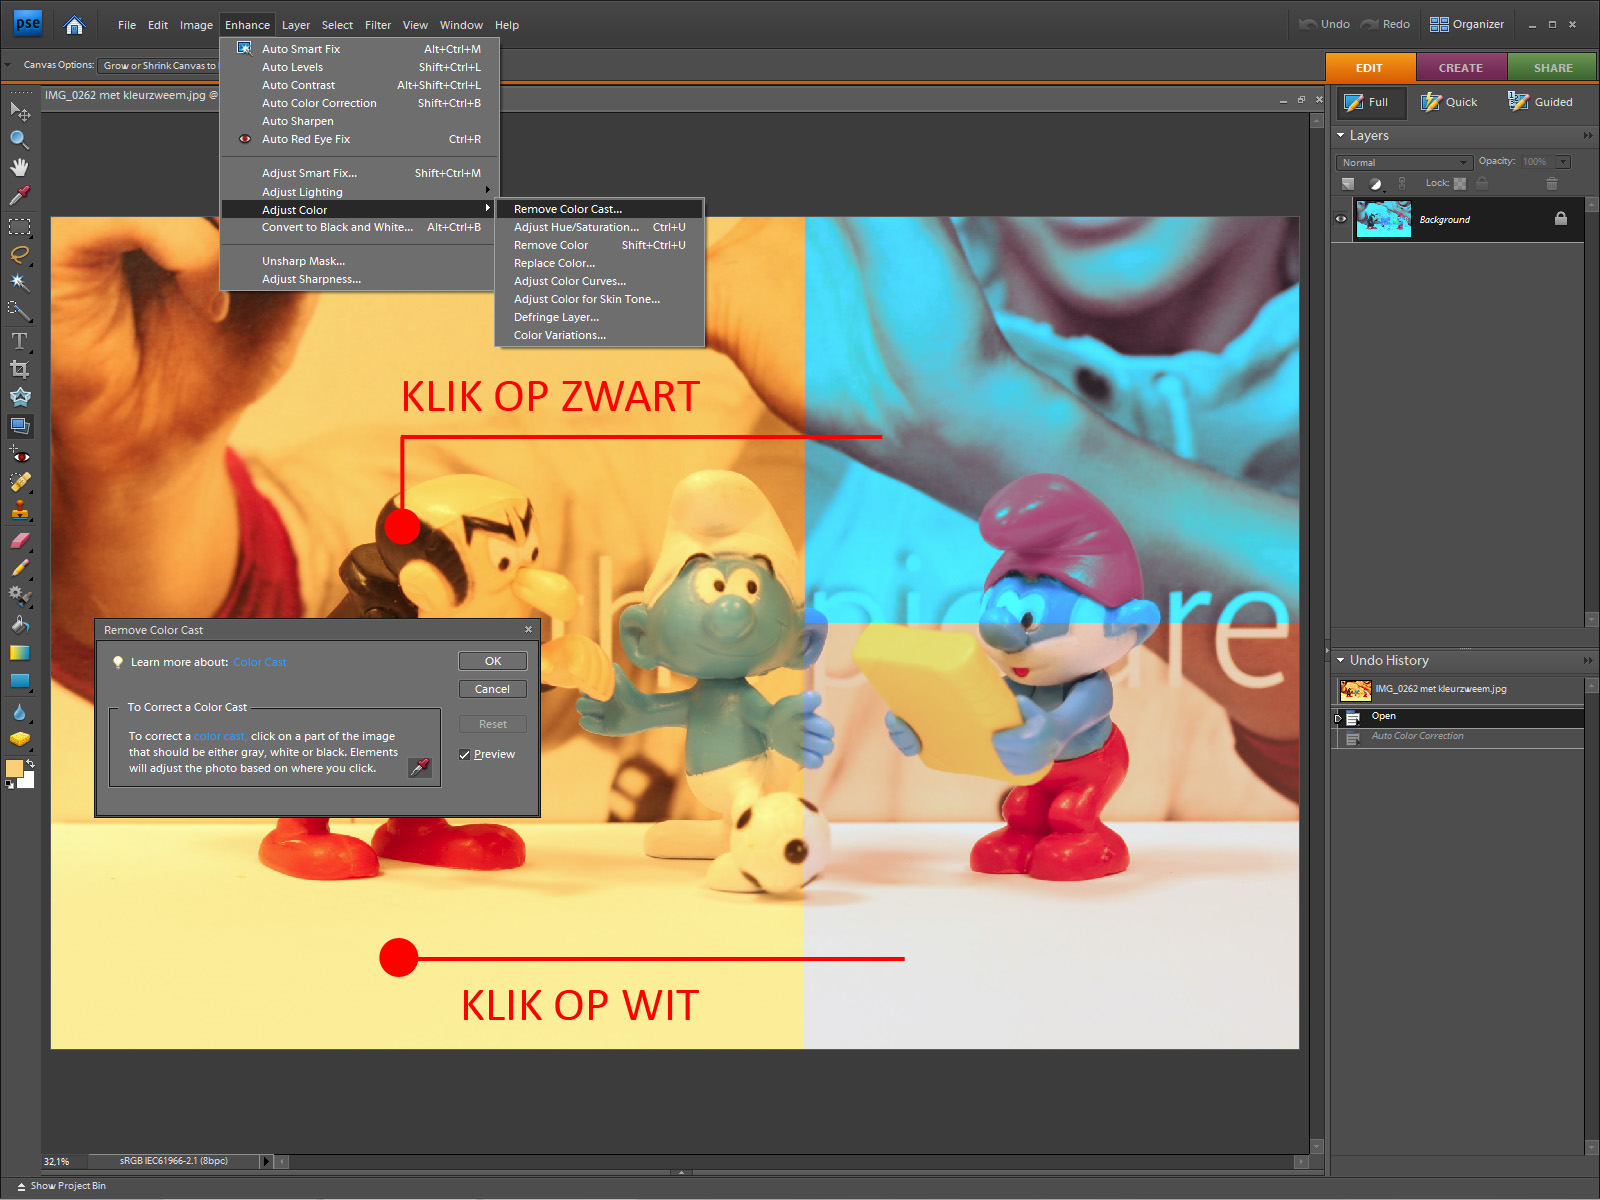Click the Delete layer trash icon
The height and width of the screenshot is (1200, 1600).
[1552, 183]
